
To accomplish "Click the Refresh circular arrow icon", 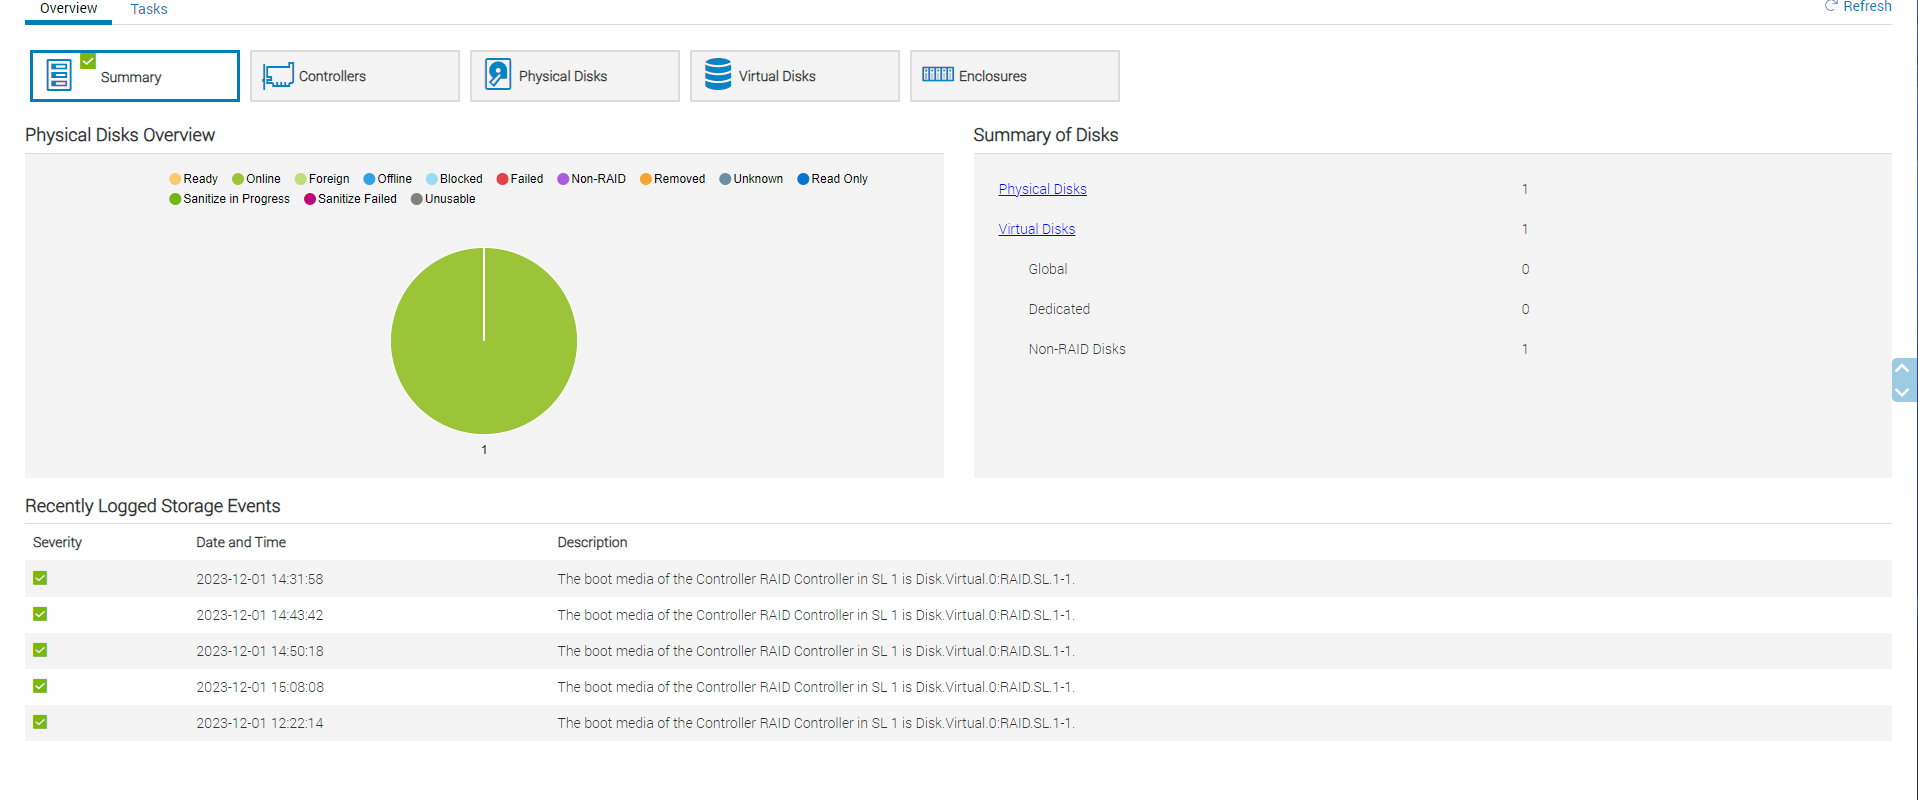I will point(1831,6).
